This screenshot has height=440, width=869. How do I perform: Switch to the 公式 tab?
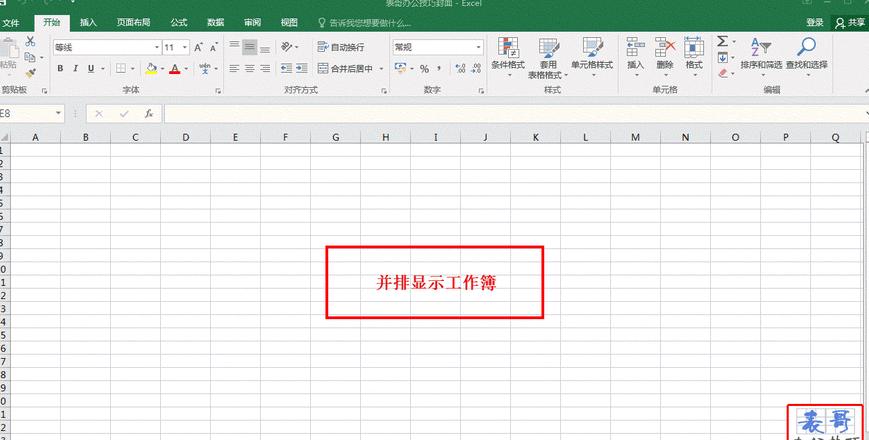tap(178, 23)
